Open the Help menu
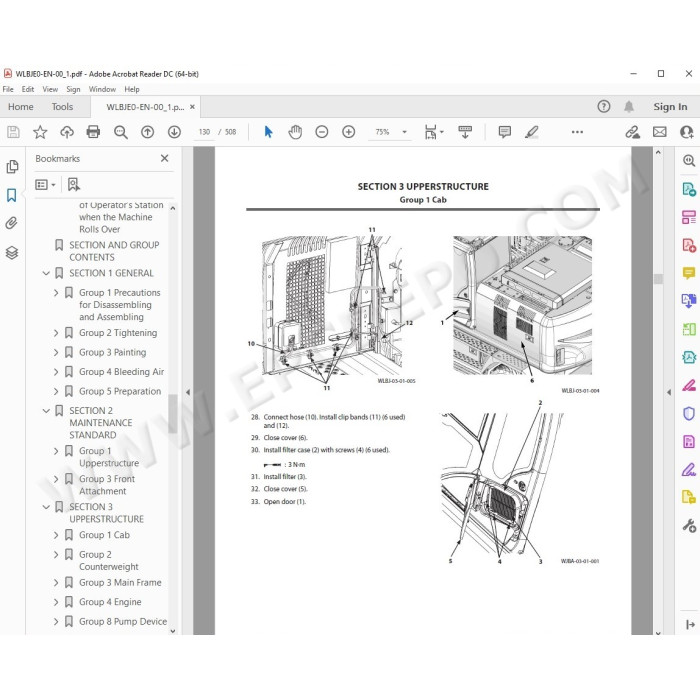The image size is (700, 700). point(132,89)
